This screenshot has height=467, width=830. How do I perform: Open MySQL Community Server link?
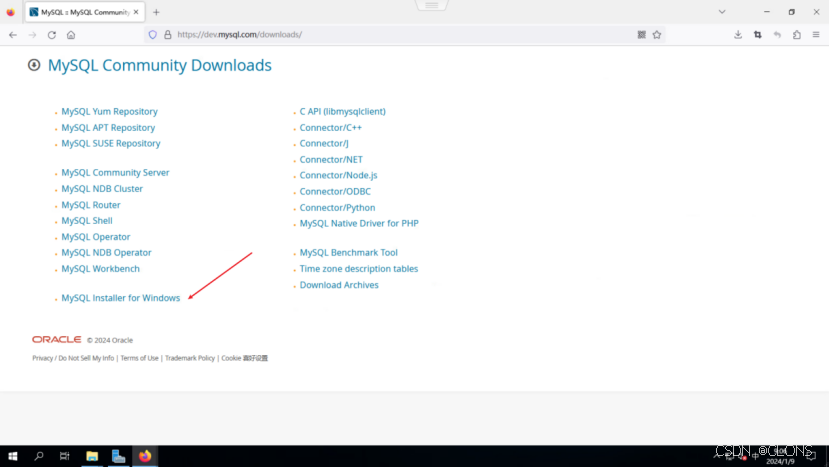(x=115, y=173)
